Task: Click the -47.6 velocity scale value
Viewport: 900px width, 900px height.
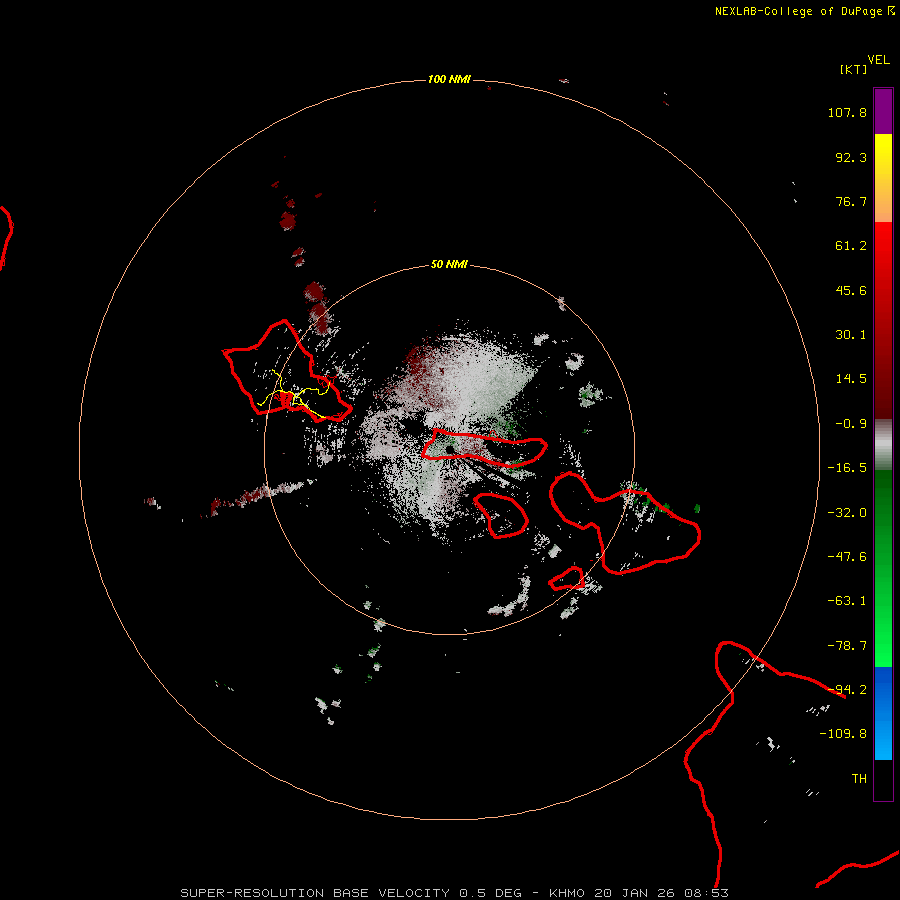Action: [x=847, y=557]
